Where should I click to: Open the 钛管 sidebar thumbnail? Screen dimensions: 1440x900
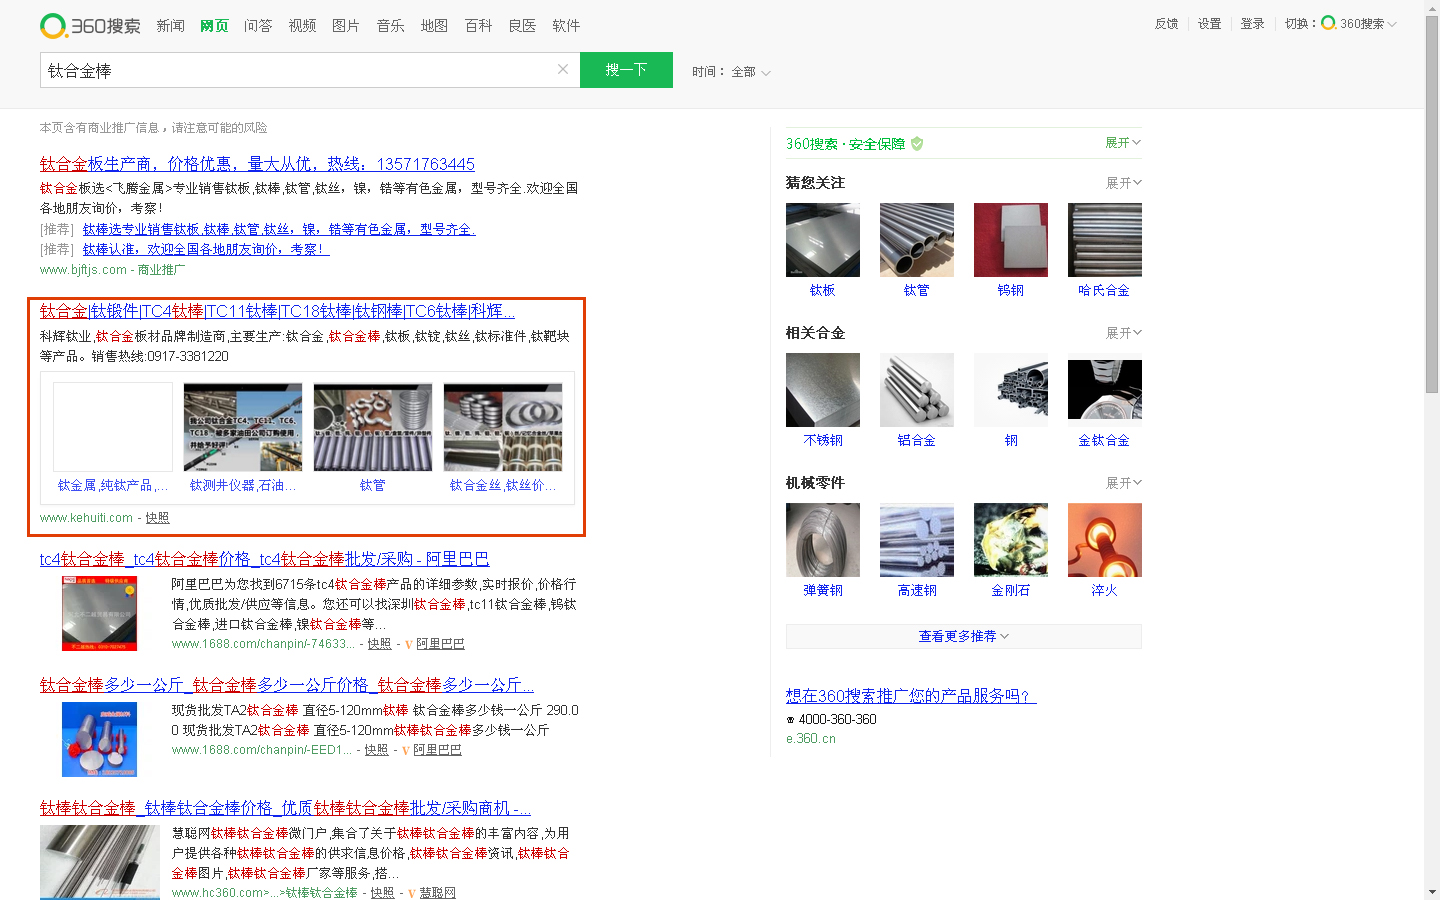(x=917, y=240)
